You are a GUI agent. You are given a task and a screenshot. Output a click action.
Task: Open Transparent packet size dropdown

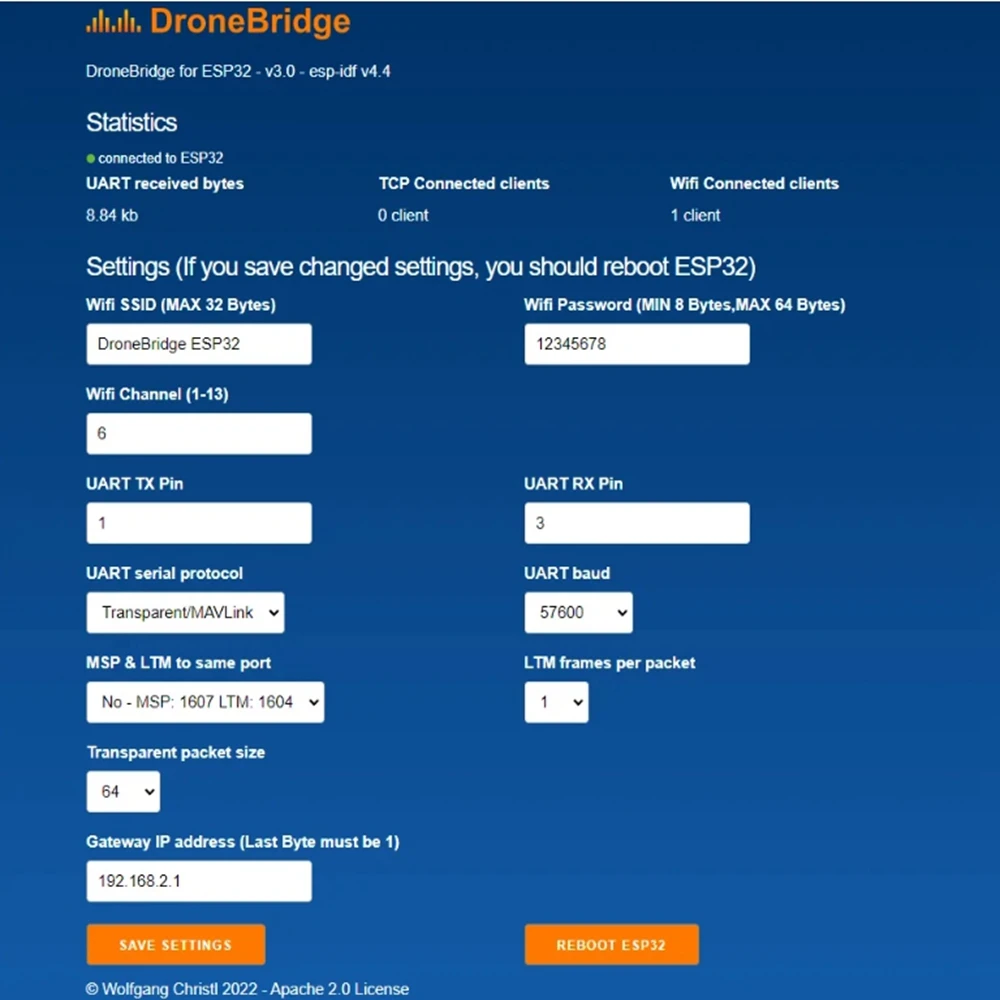point(123,791)
